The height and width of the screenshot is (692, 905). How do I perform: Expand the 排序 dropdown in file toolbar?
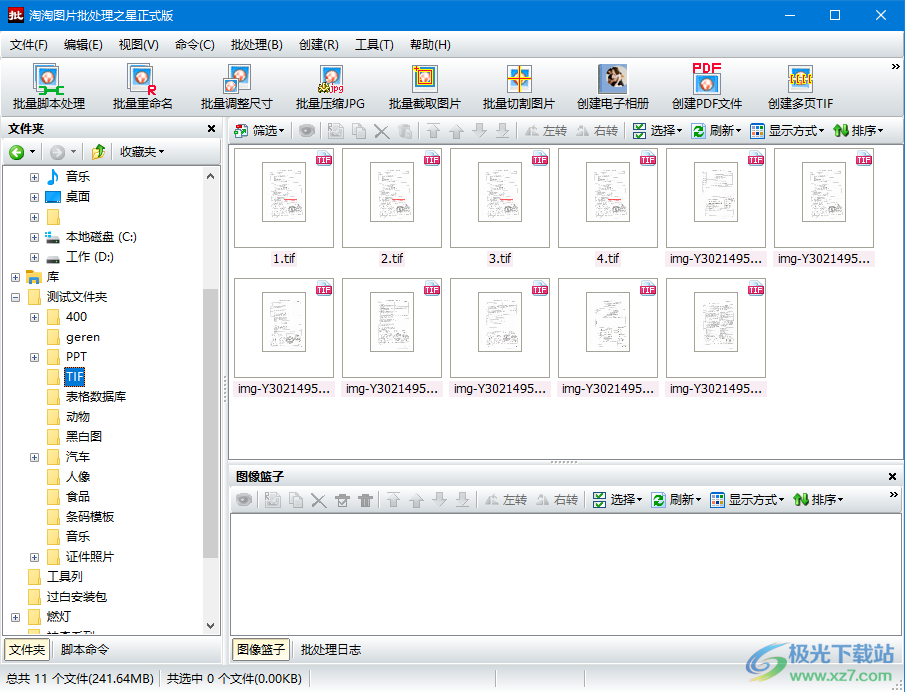click(858, 131)
